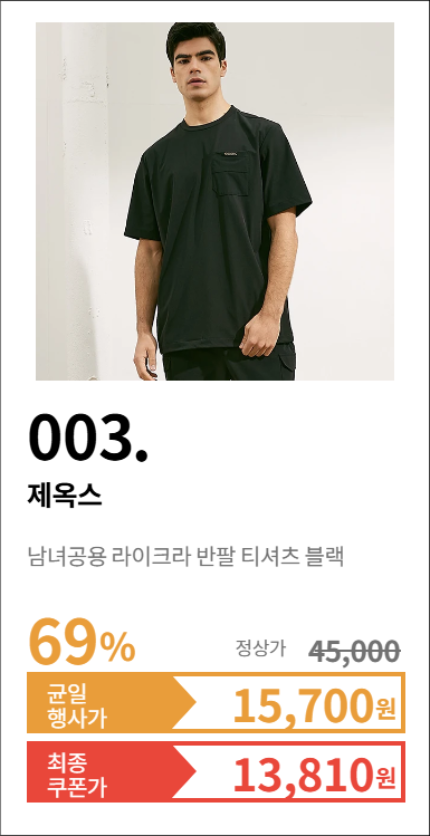Open the black t-shirt product photo
The height and width of the screenshot is (836, 430).
coord(215,201)
